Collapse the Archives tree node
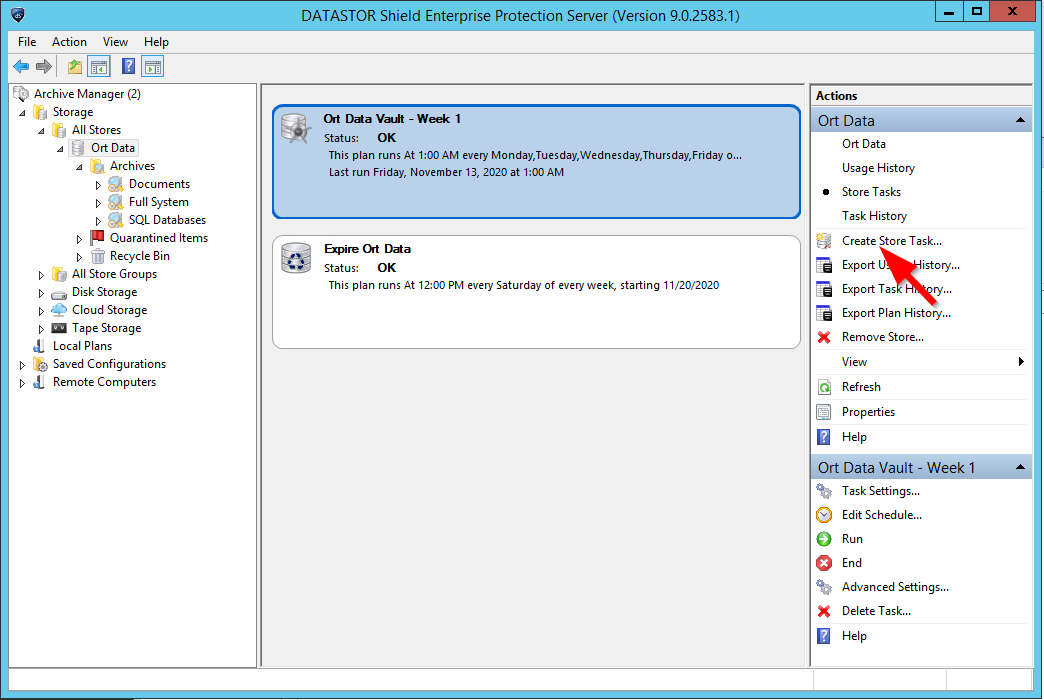This screenshot has height=700, width=1044. coord(80,167)
